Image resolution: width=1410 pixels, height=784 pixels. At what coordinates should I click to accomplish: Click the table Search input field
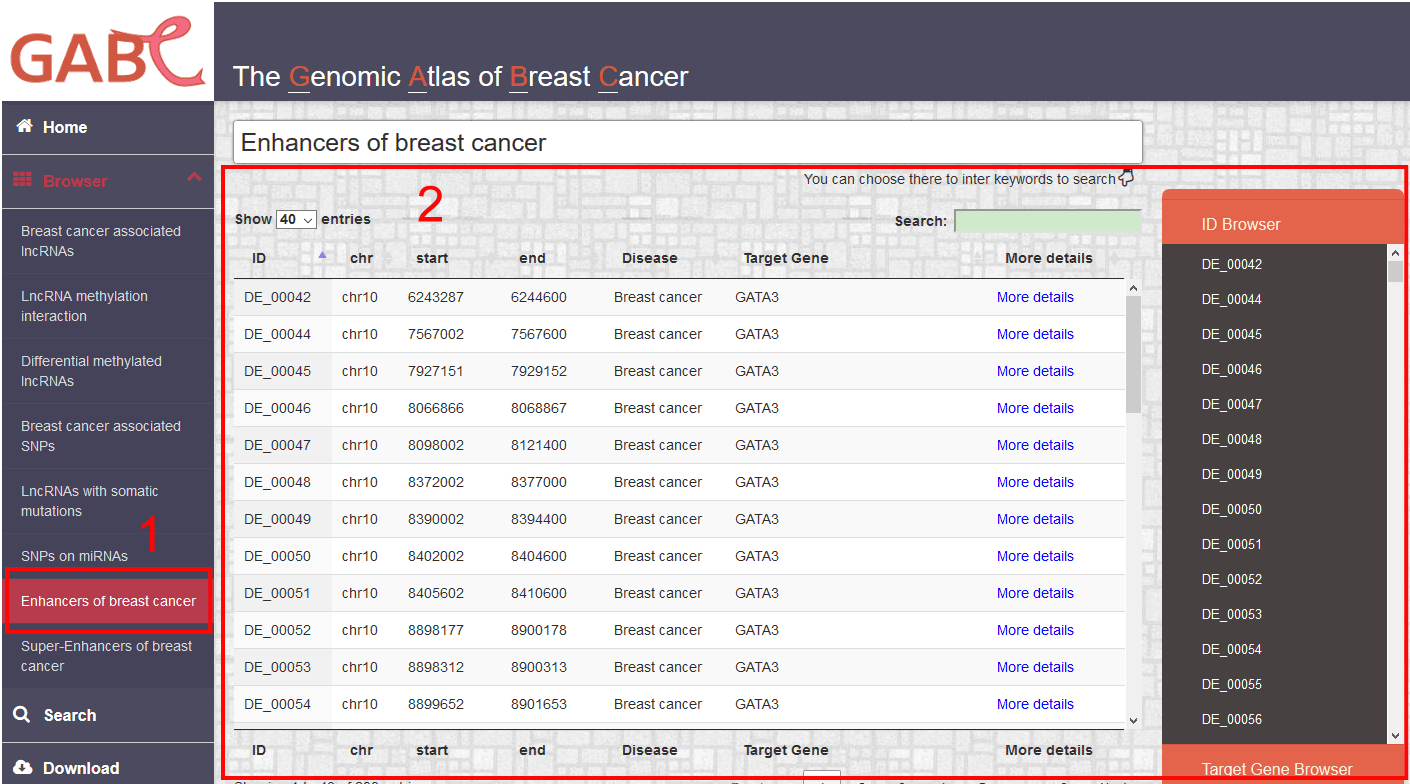1048,221
